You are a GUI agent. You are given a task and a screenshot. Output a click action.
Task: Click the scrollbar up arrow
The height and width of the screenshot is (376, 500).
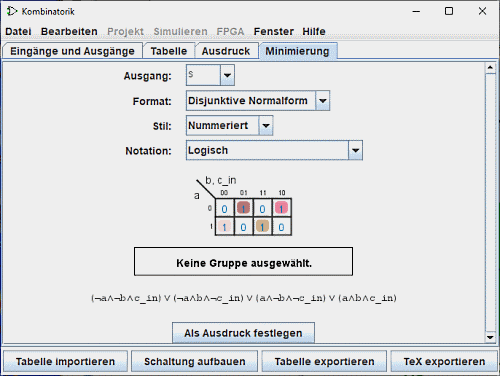[490, 68]
